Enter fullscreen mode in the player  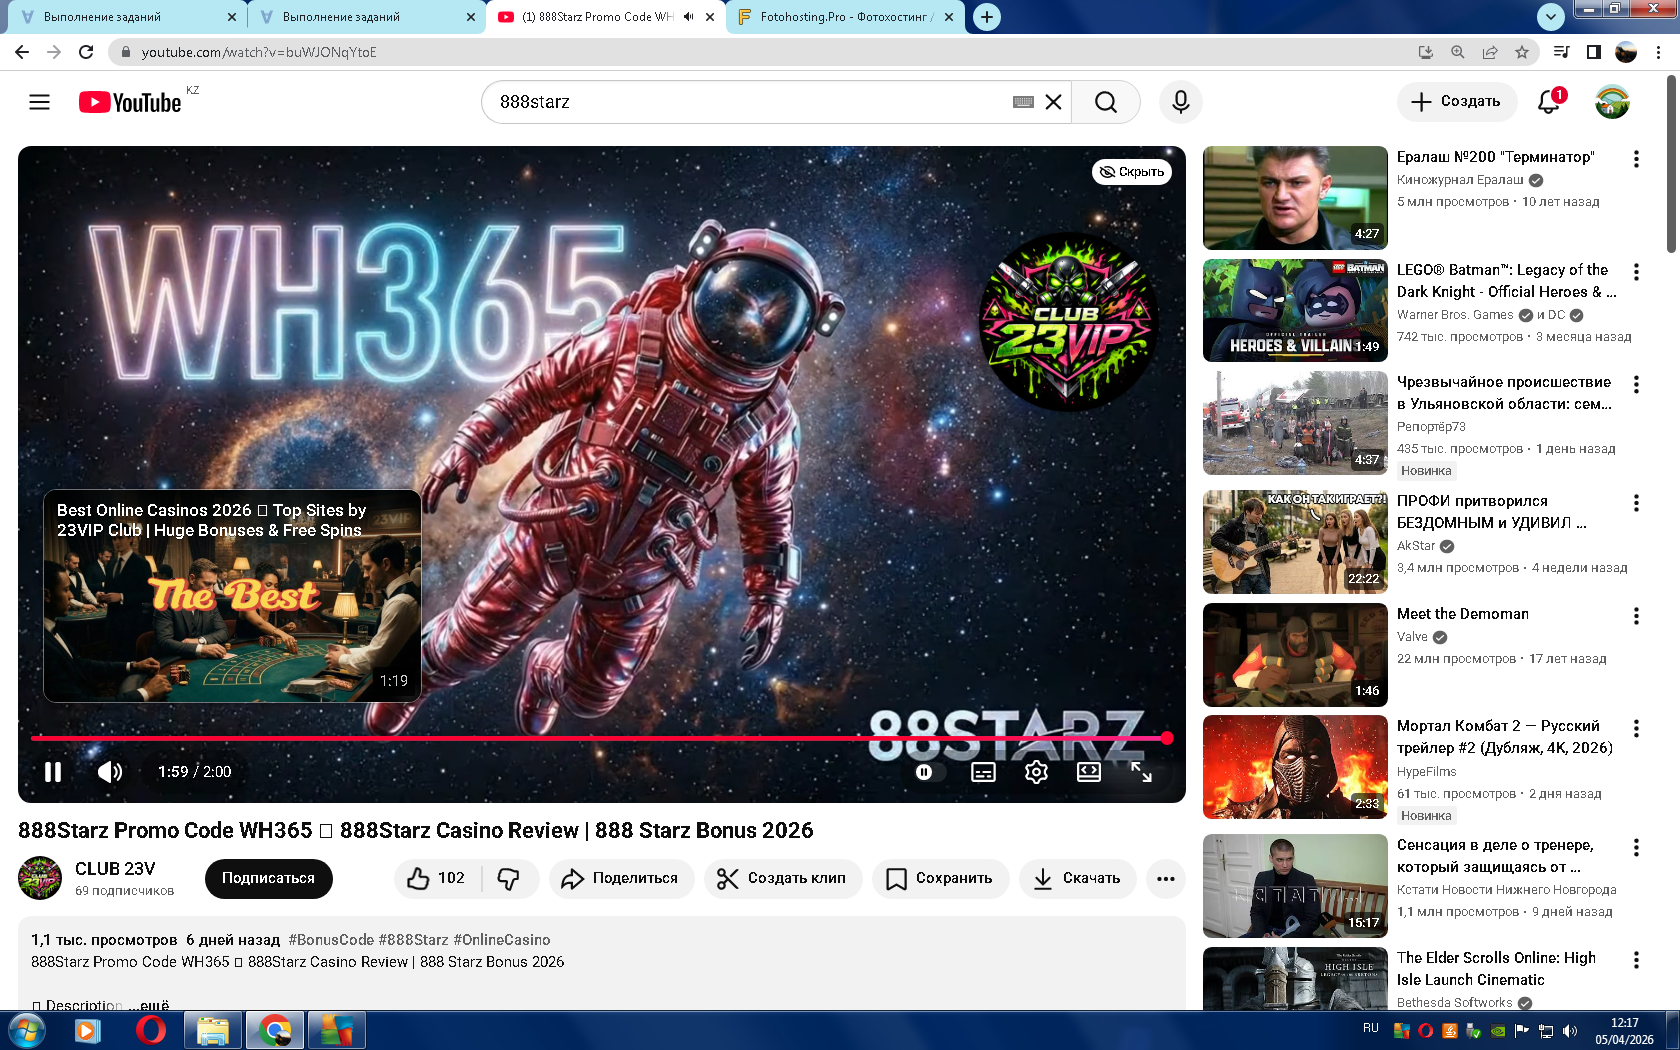coord(1141,772)
